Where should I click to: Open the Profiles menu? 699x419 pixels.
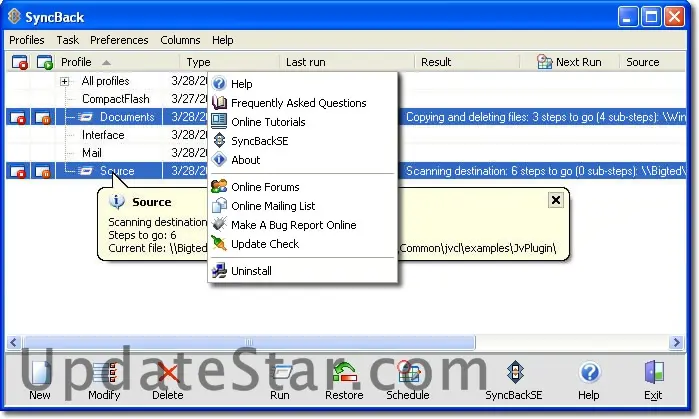point(27,40)
